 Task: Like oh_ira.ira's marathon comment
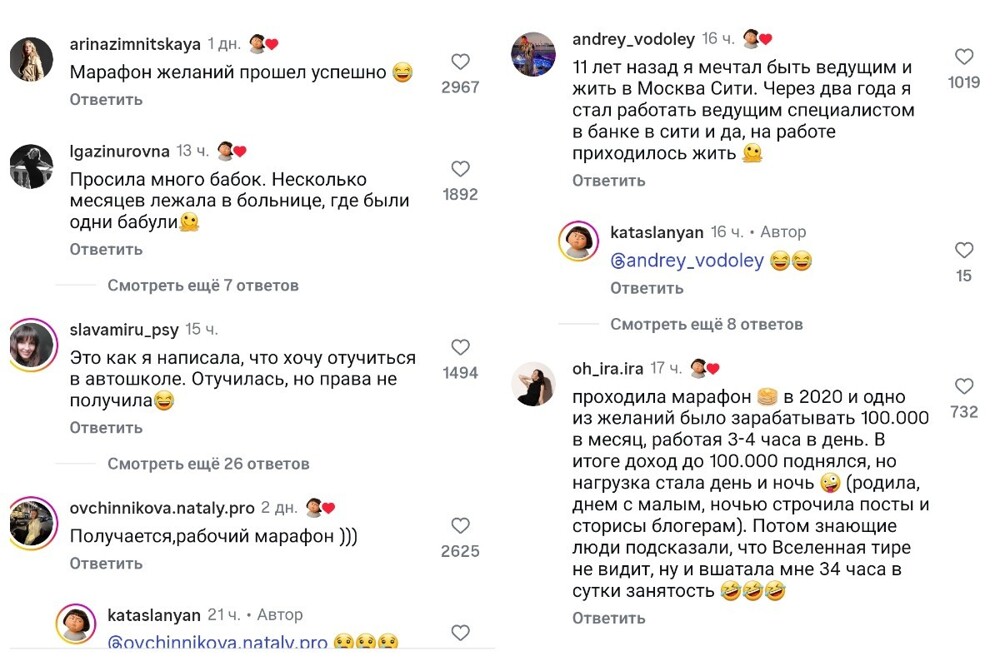964,385
